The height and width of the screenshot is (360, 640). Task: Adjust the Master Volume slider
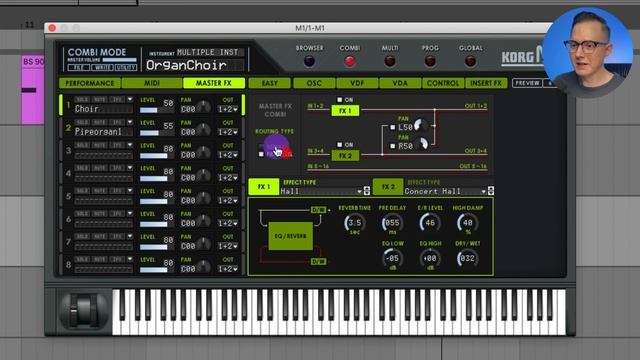click(x=119, y=60)
